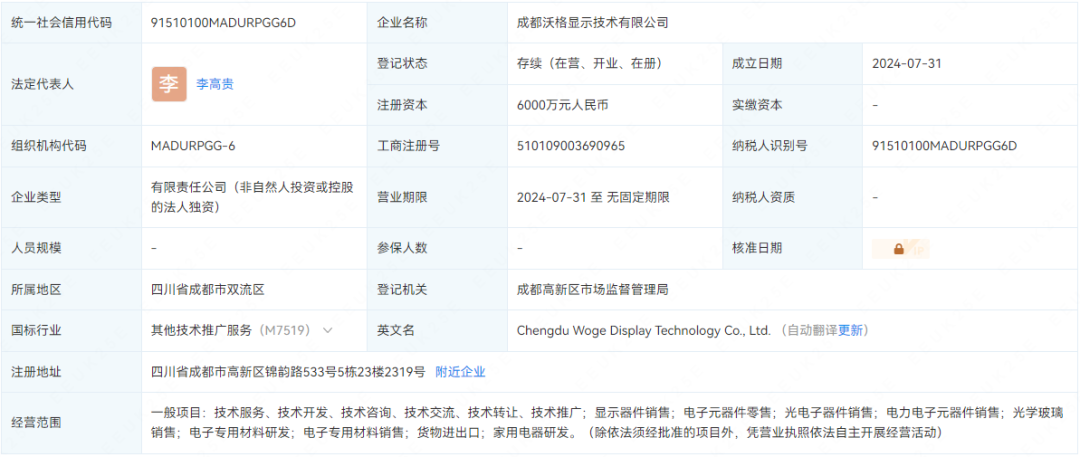Click the （自动翻译 note text
The image size is (1080, 457).
807,330
